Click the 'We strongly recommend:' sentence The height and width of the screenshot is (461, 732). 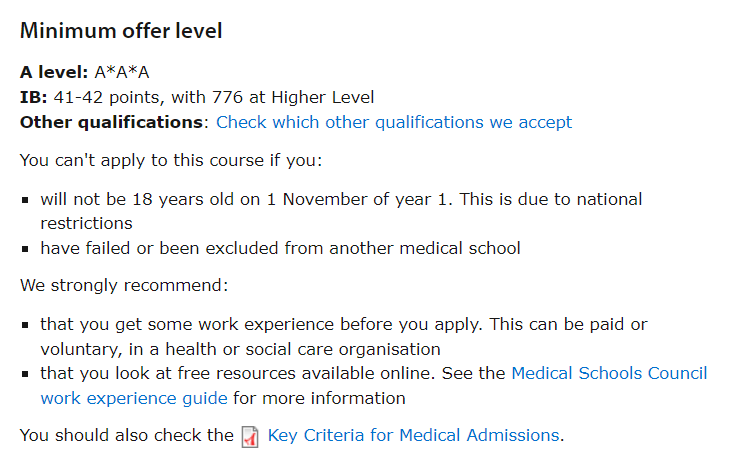coord(124,285)
